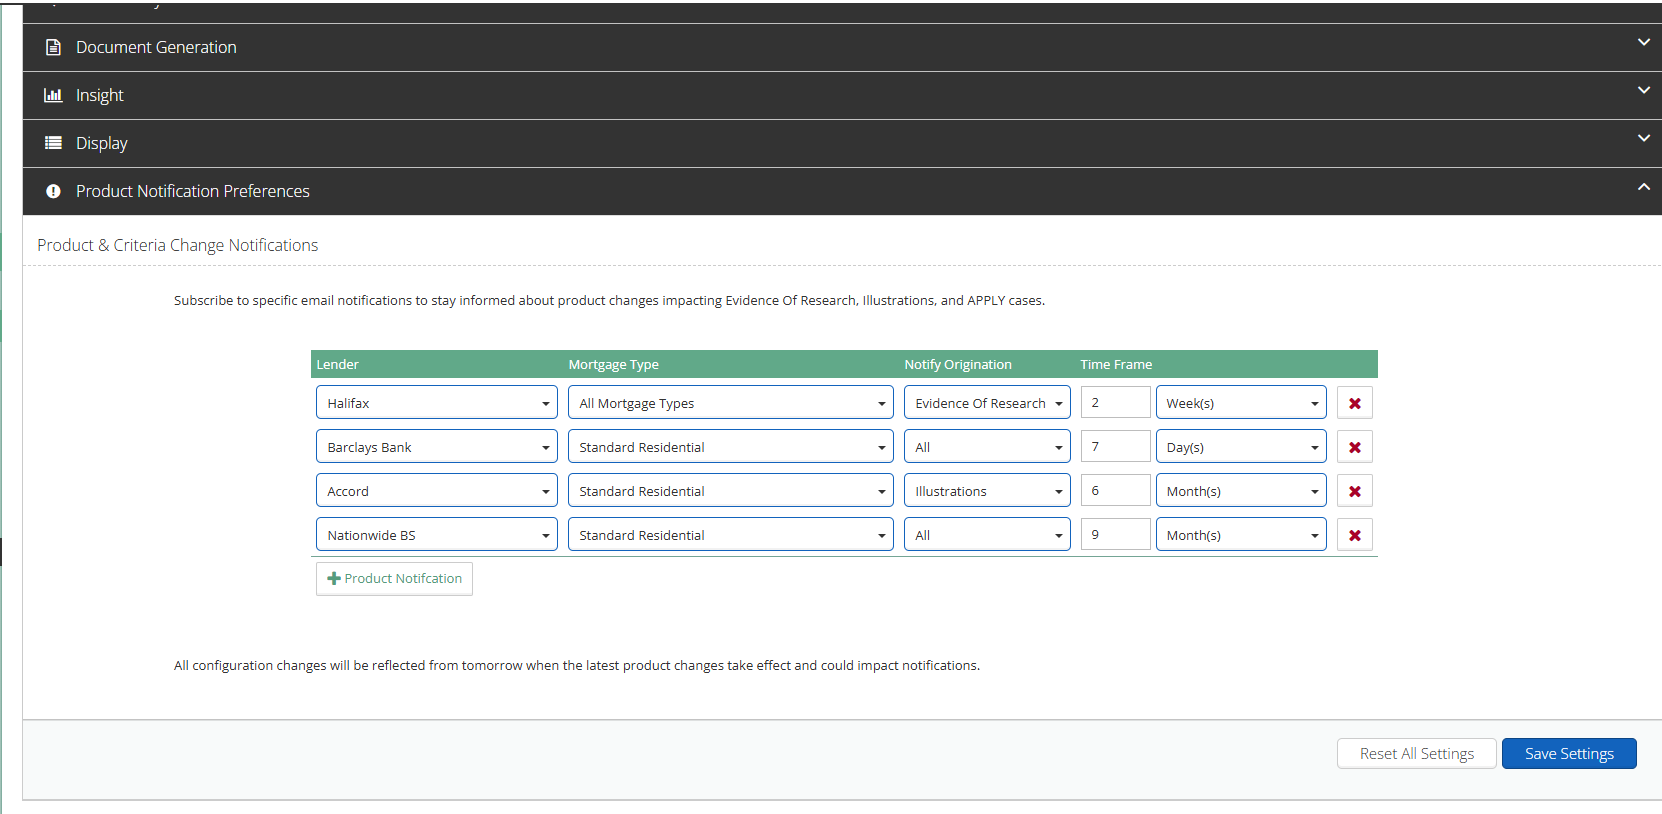The width and height of the screenshot is (1662, 814).
Task: Click the Product Notification Preferences alert icon
Action: pos(53,191)
